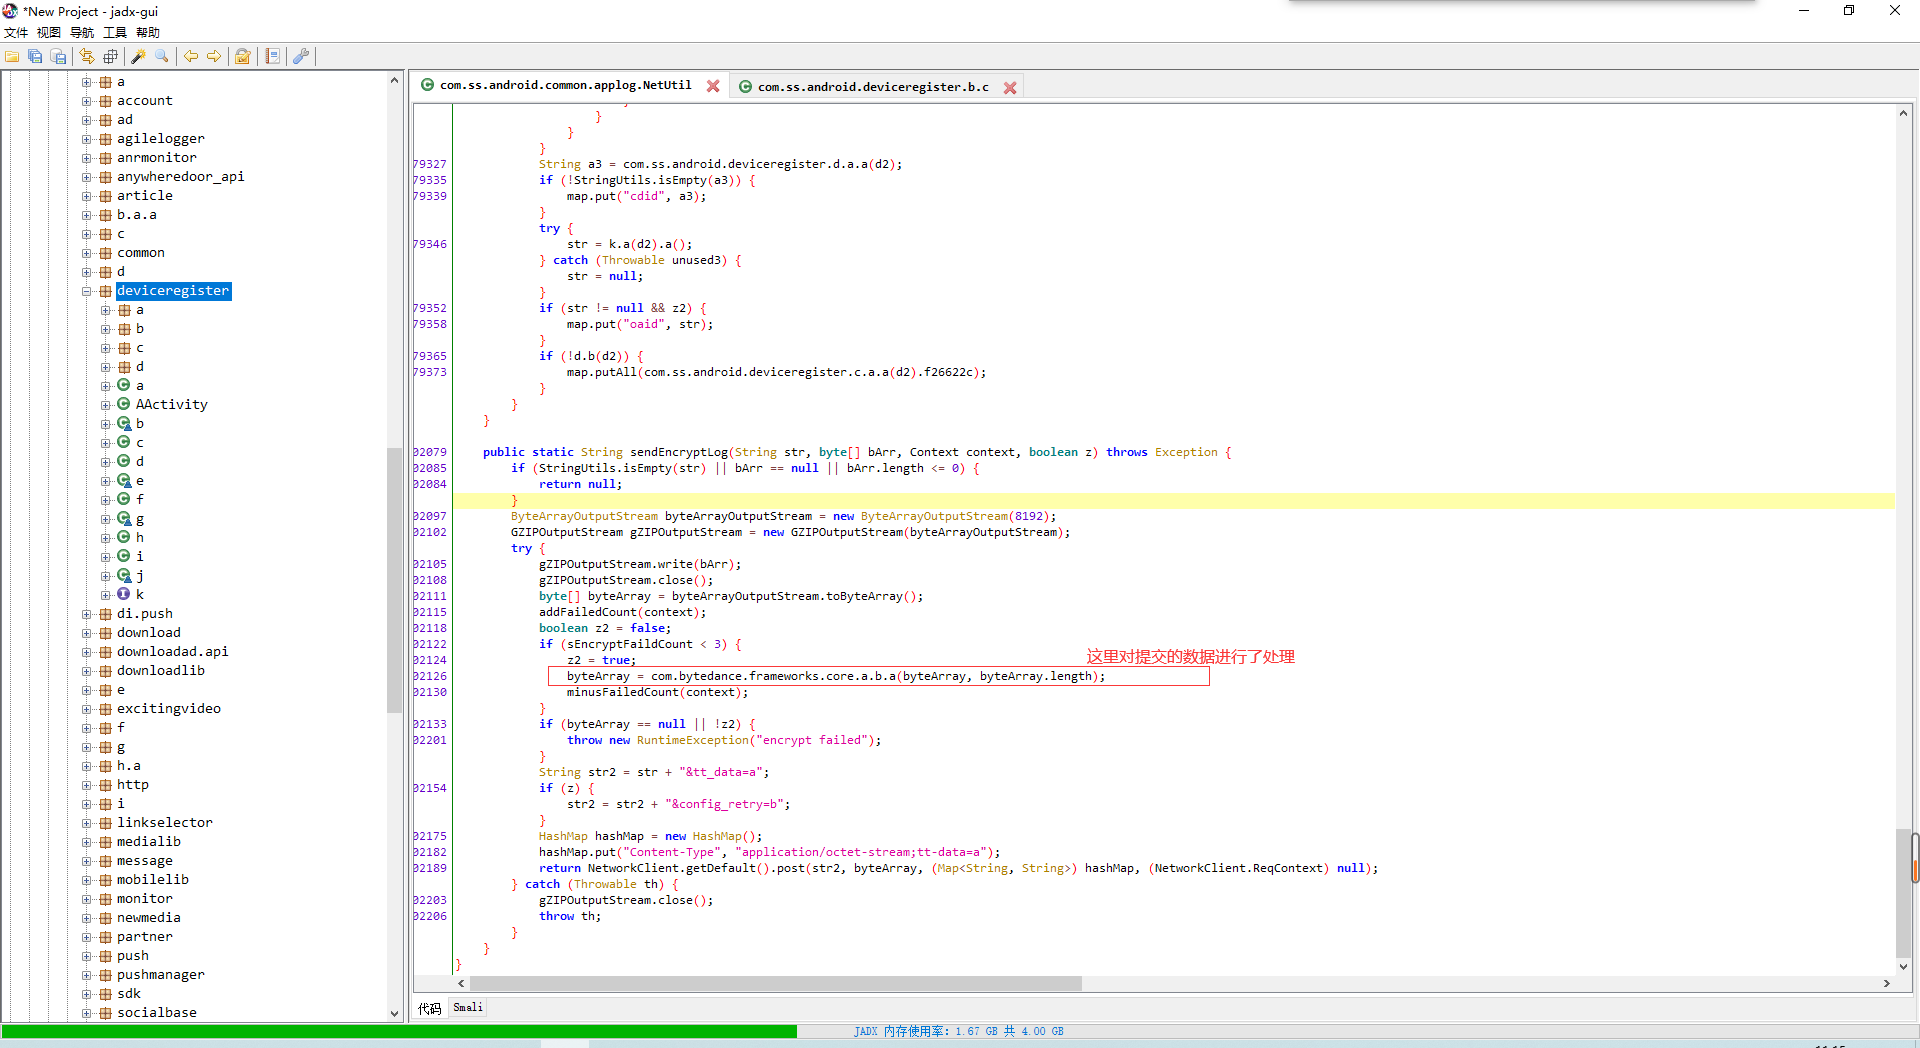This screenshot has width=1920, height=1048.
Task: Close the deviceregister.b.c tab
Action: tap(1010, 88)
